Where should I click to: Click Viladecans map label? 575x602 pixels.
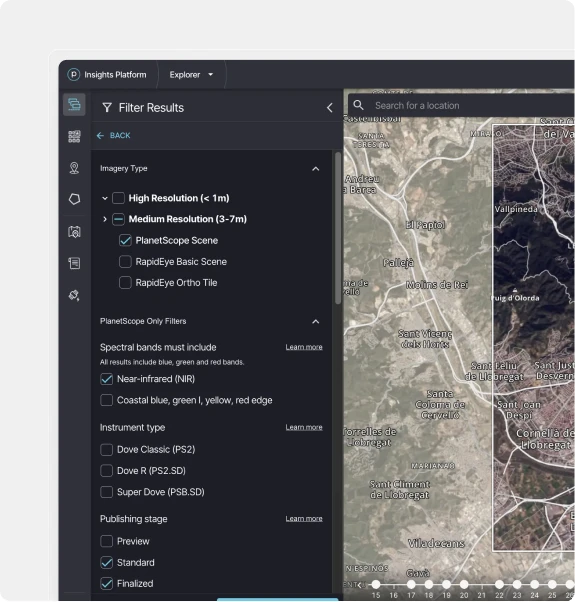point(436,544)
